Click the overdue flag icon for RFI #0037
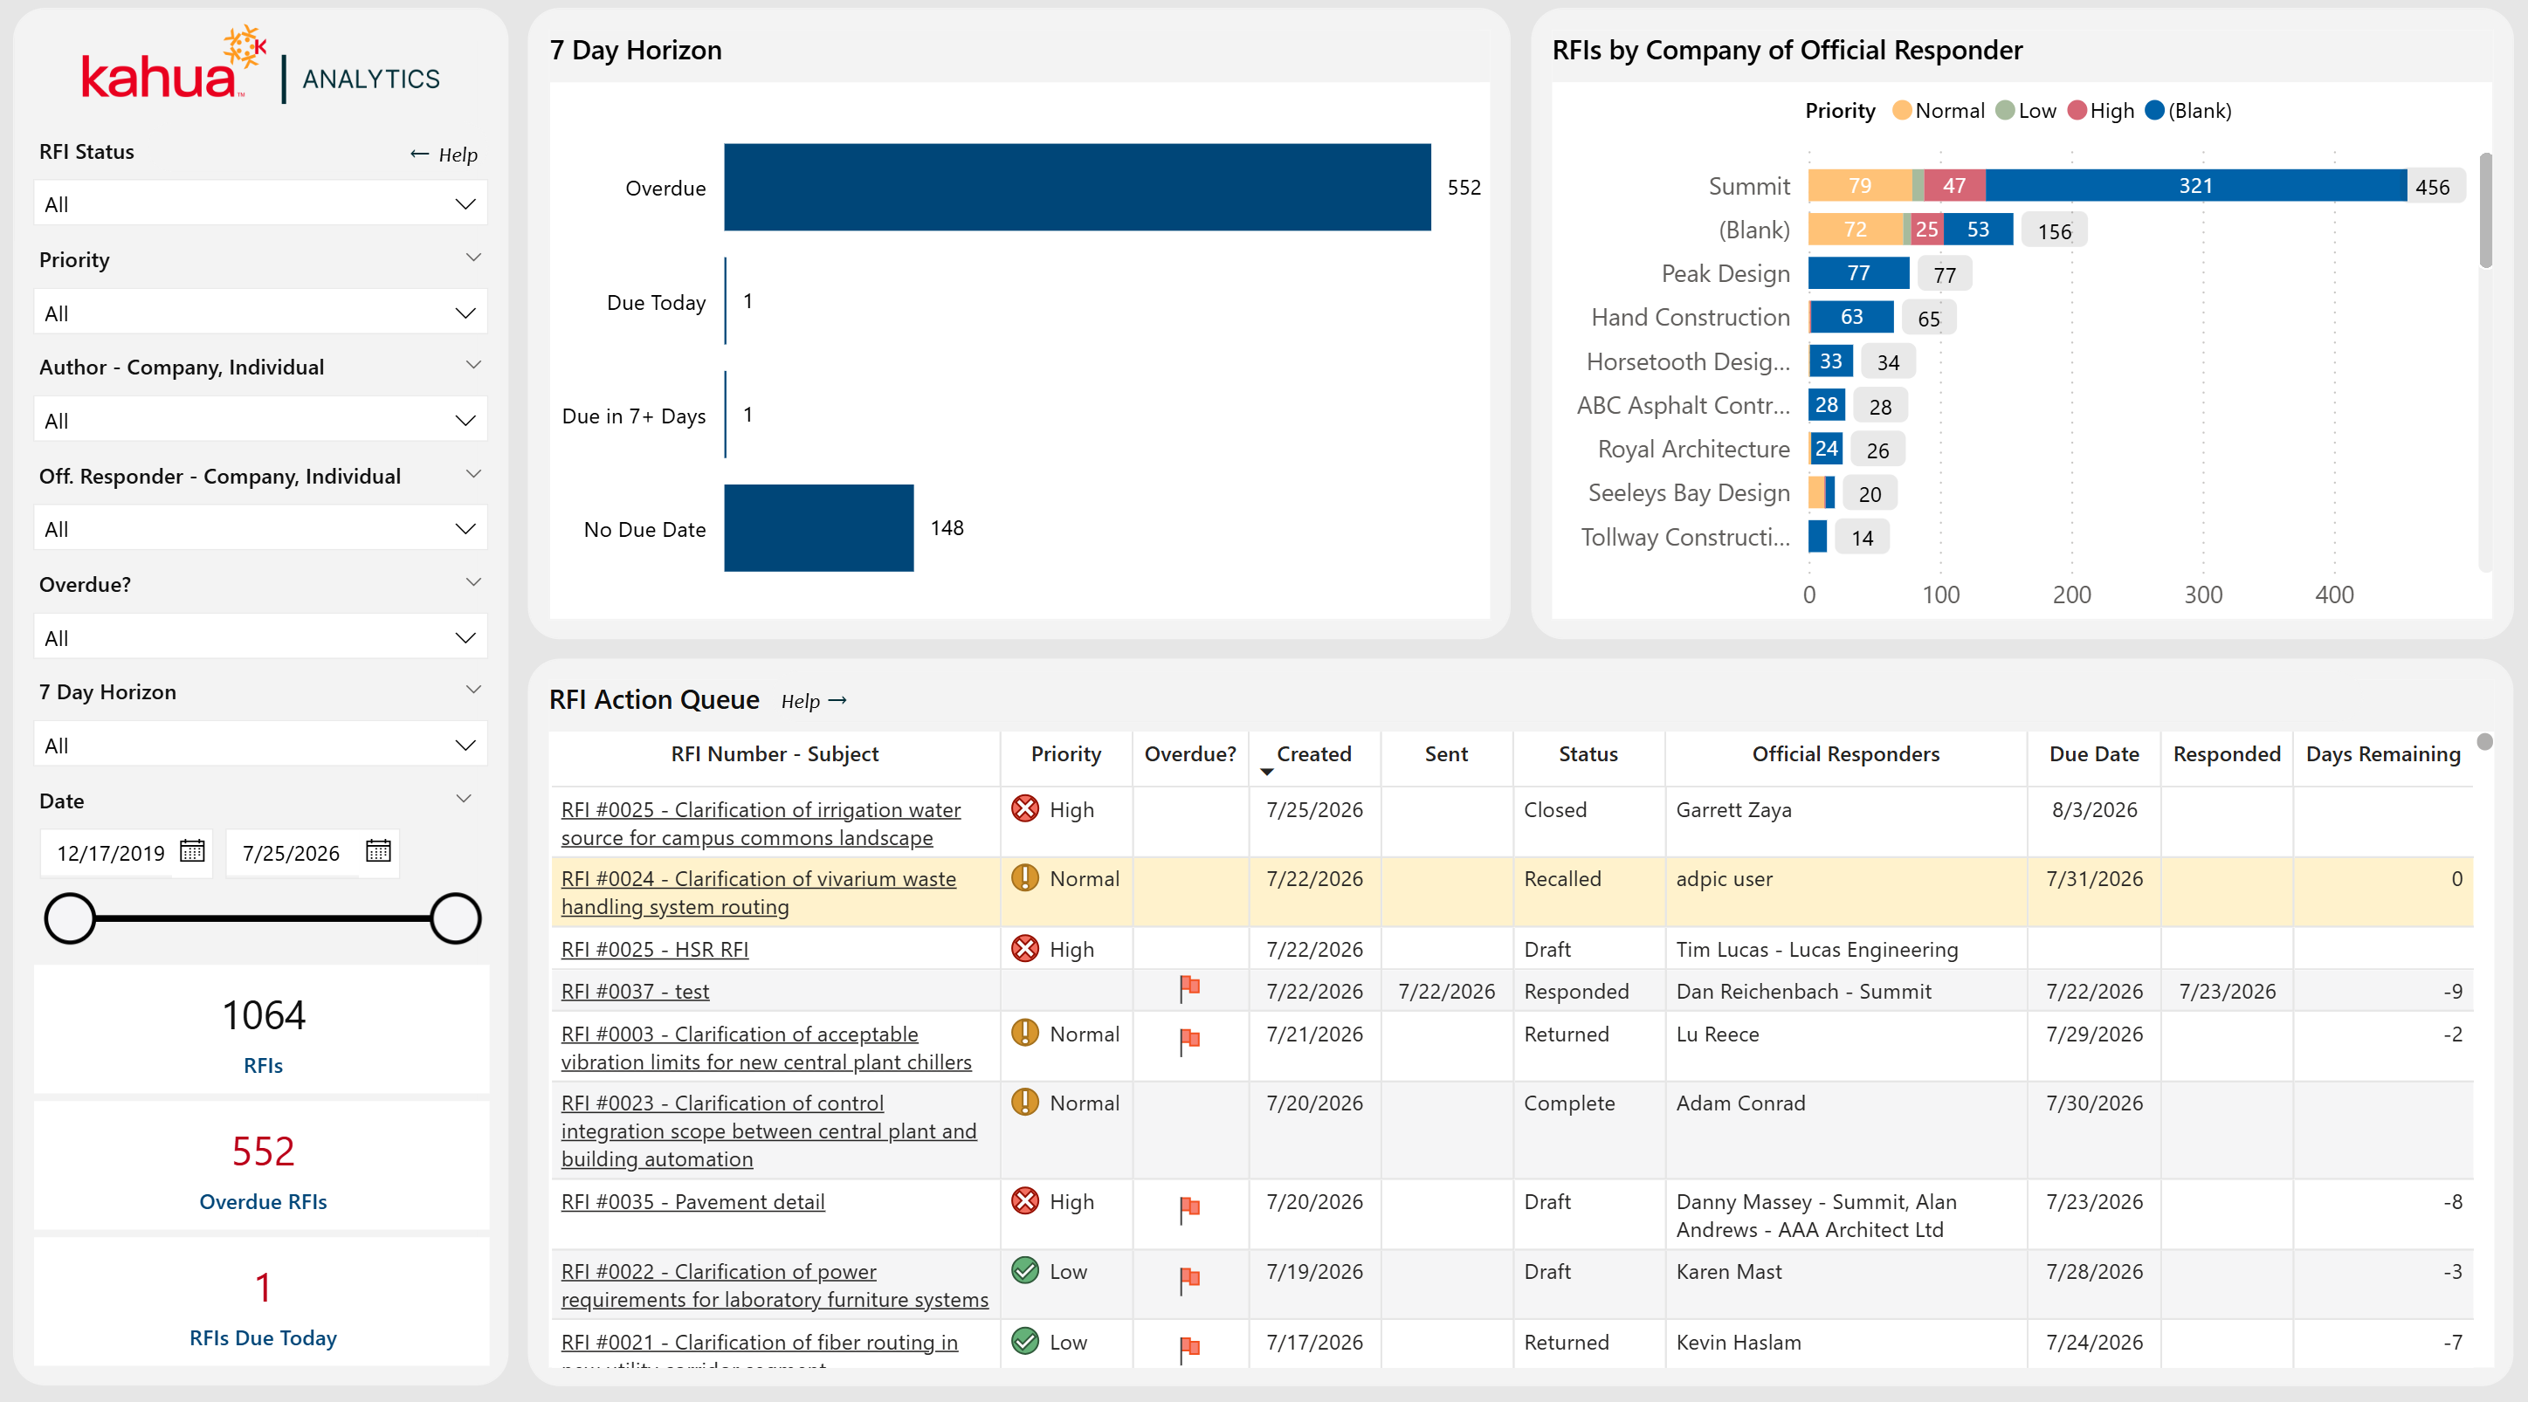The image size is (2528, 1402). 1189,989
